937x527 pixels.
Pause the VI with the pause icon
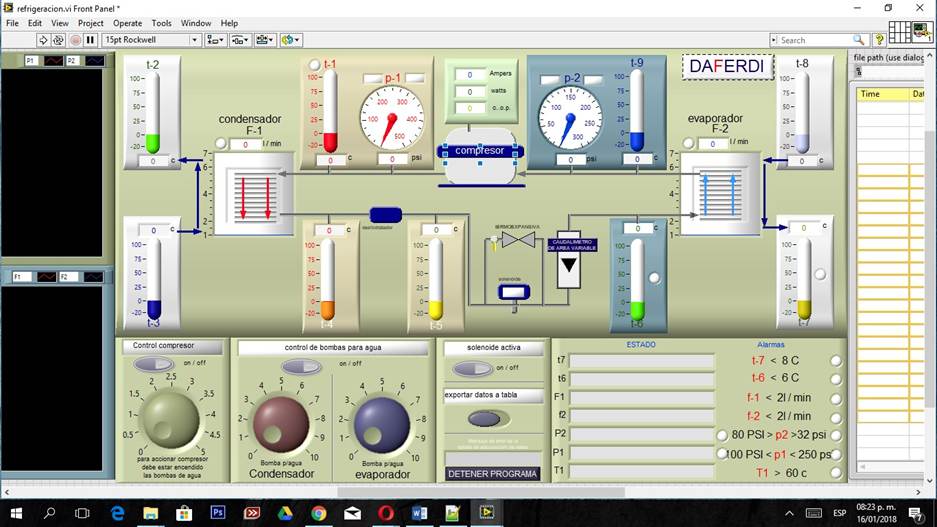(x=90, y=40)
